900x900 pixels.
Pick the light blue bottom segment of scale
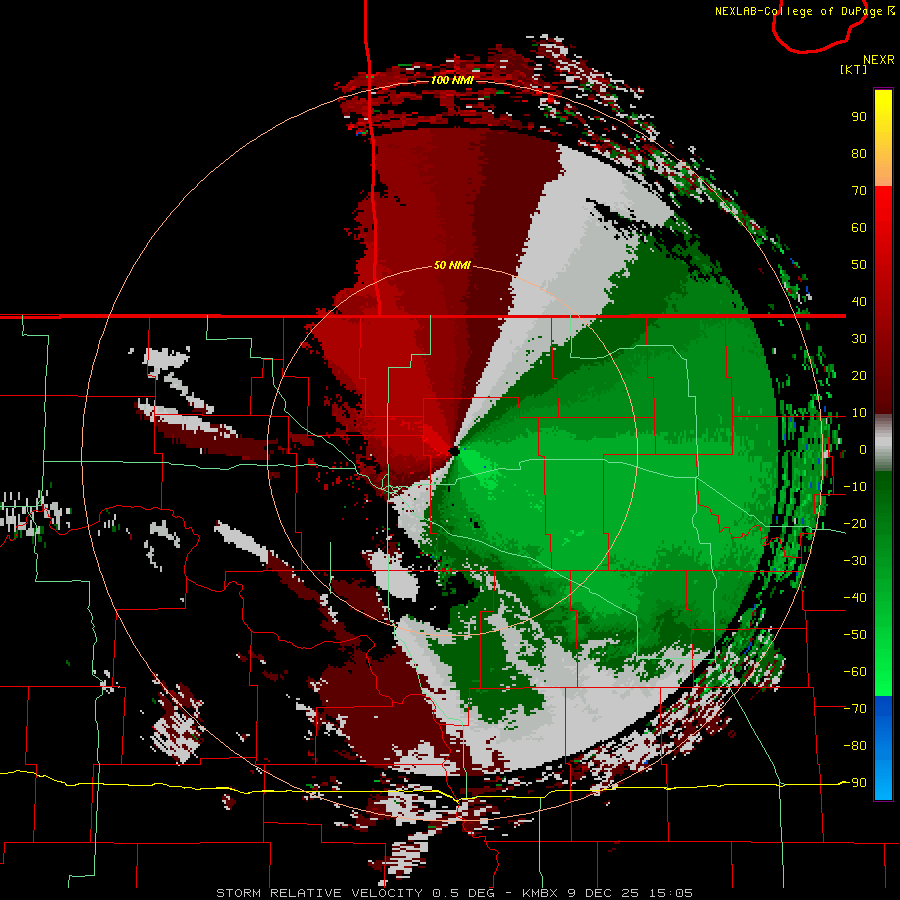click(x=883, y=778)
